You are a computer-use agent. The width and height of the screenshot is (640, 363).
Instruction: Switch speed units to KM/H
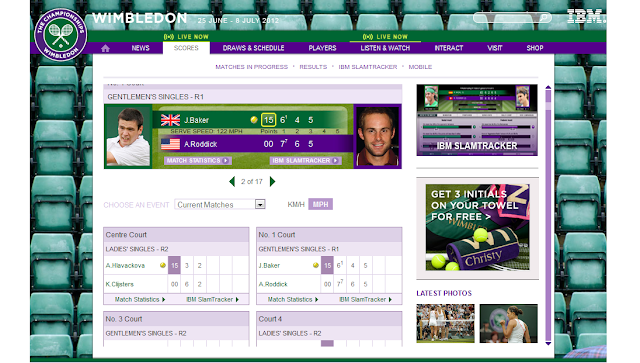pos(296,205)
